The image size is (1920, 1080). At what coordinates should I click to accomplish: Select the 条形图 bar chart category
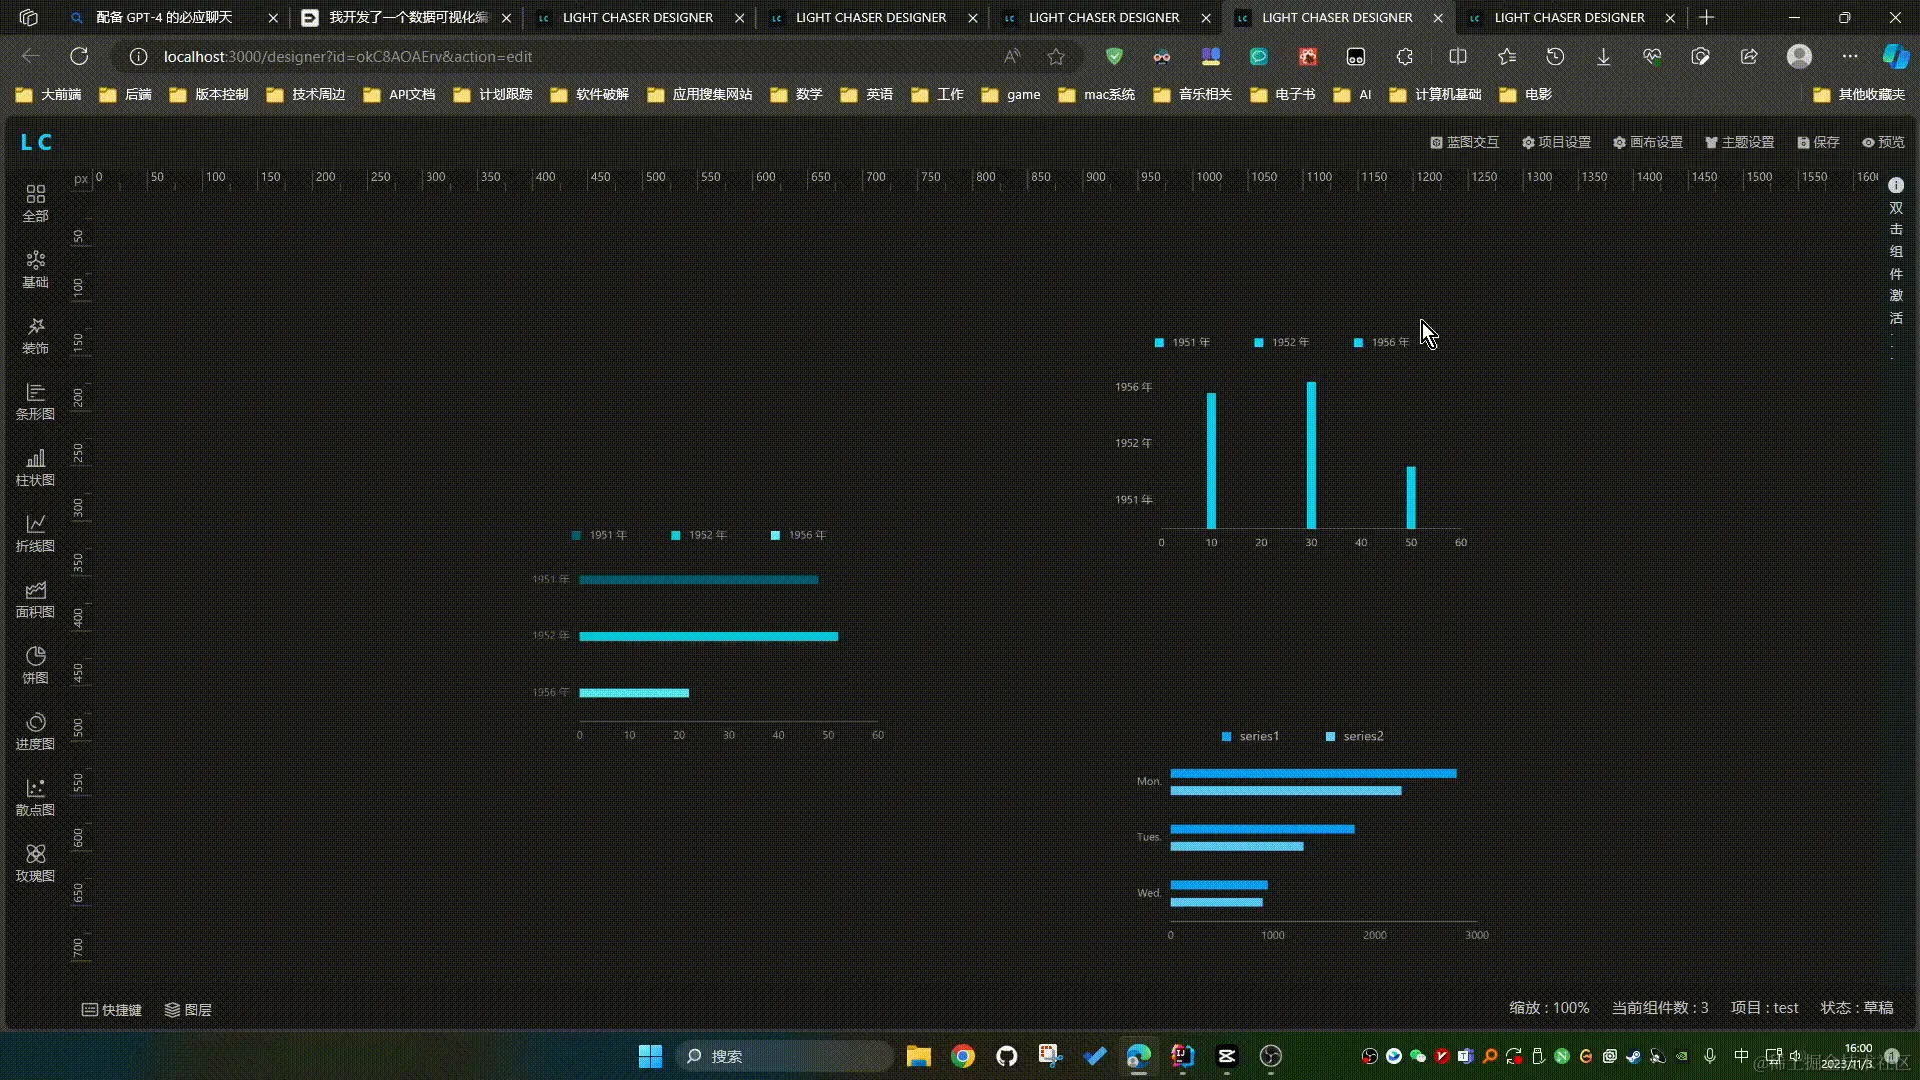[x=35, y=400]
